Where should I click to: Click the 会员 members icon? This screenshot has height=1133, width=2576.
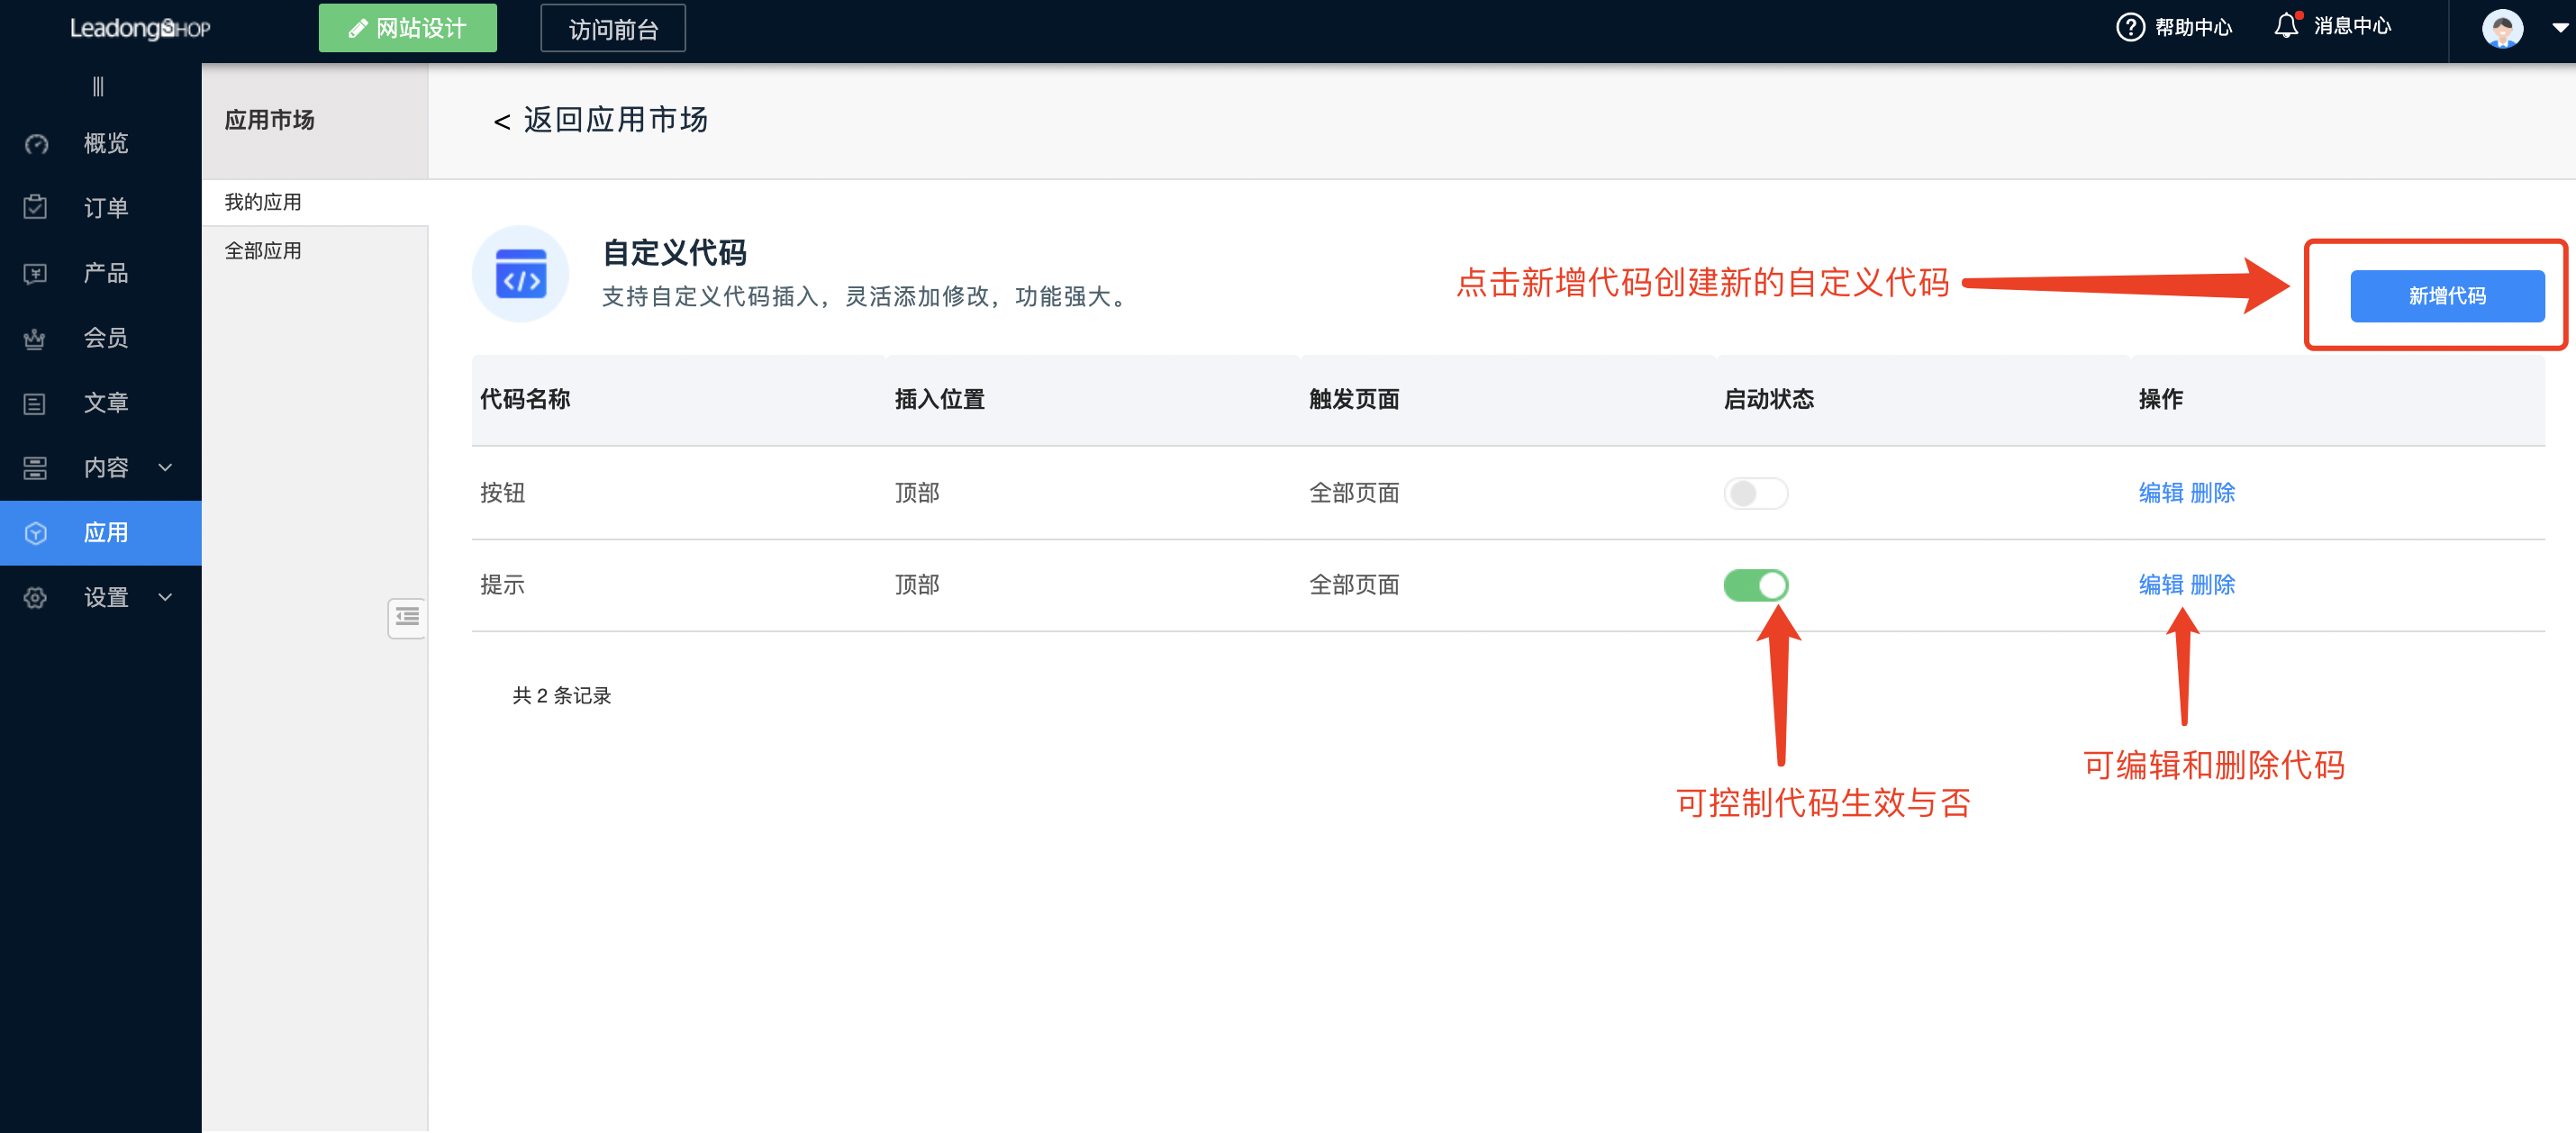35,338
